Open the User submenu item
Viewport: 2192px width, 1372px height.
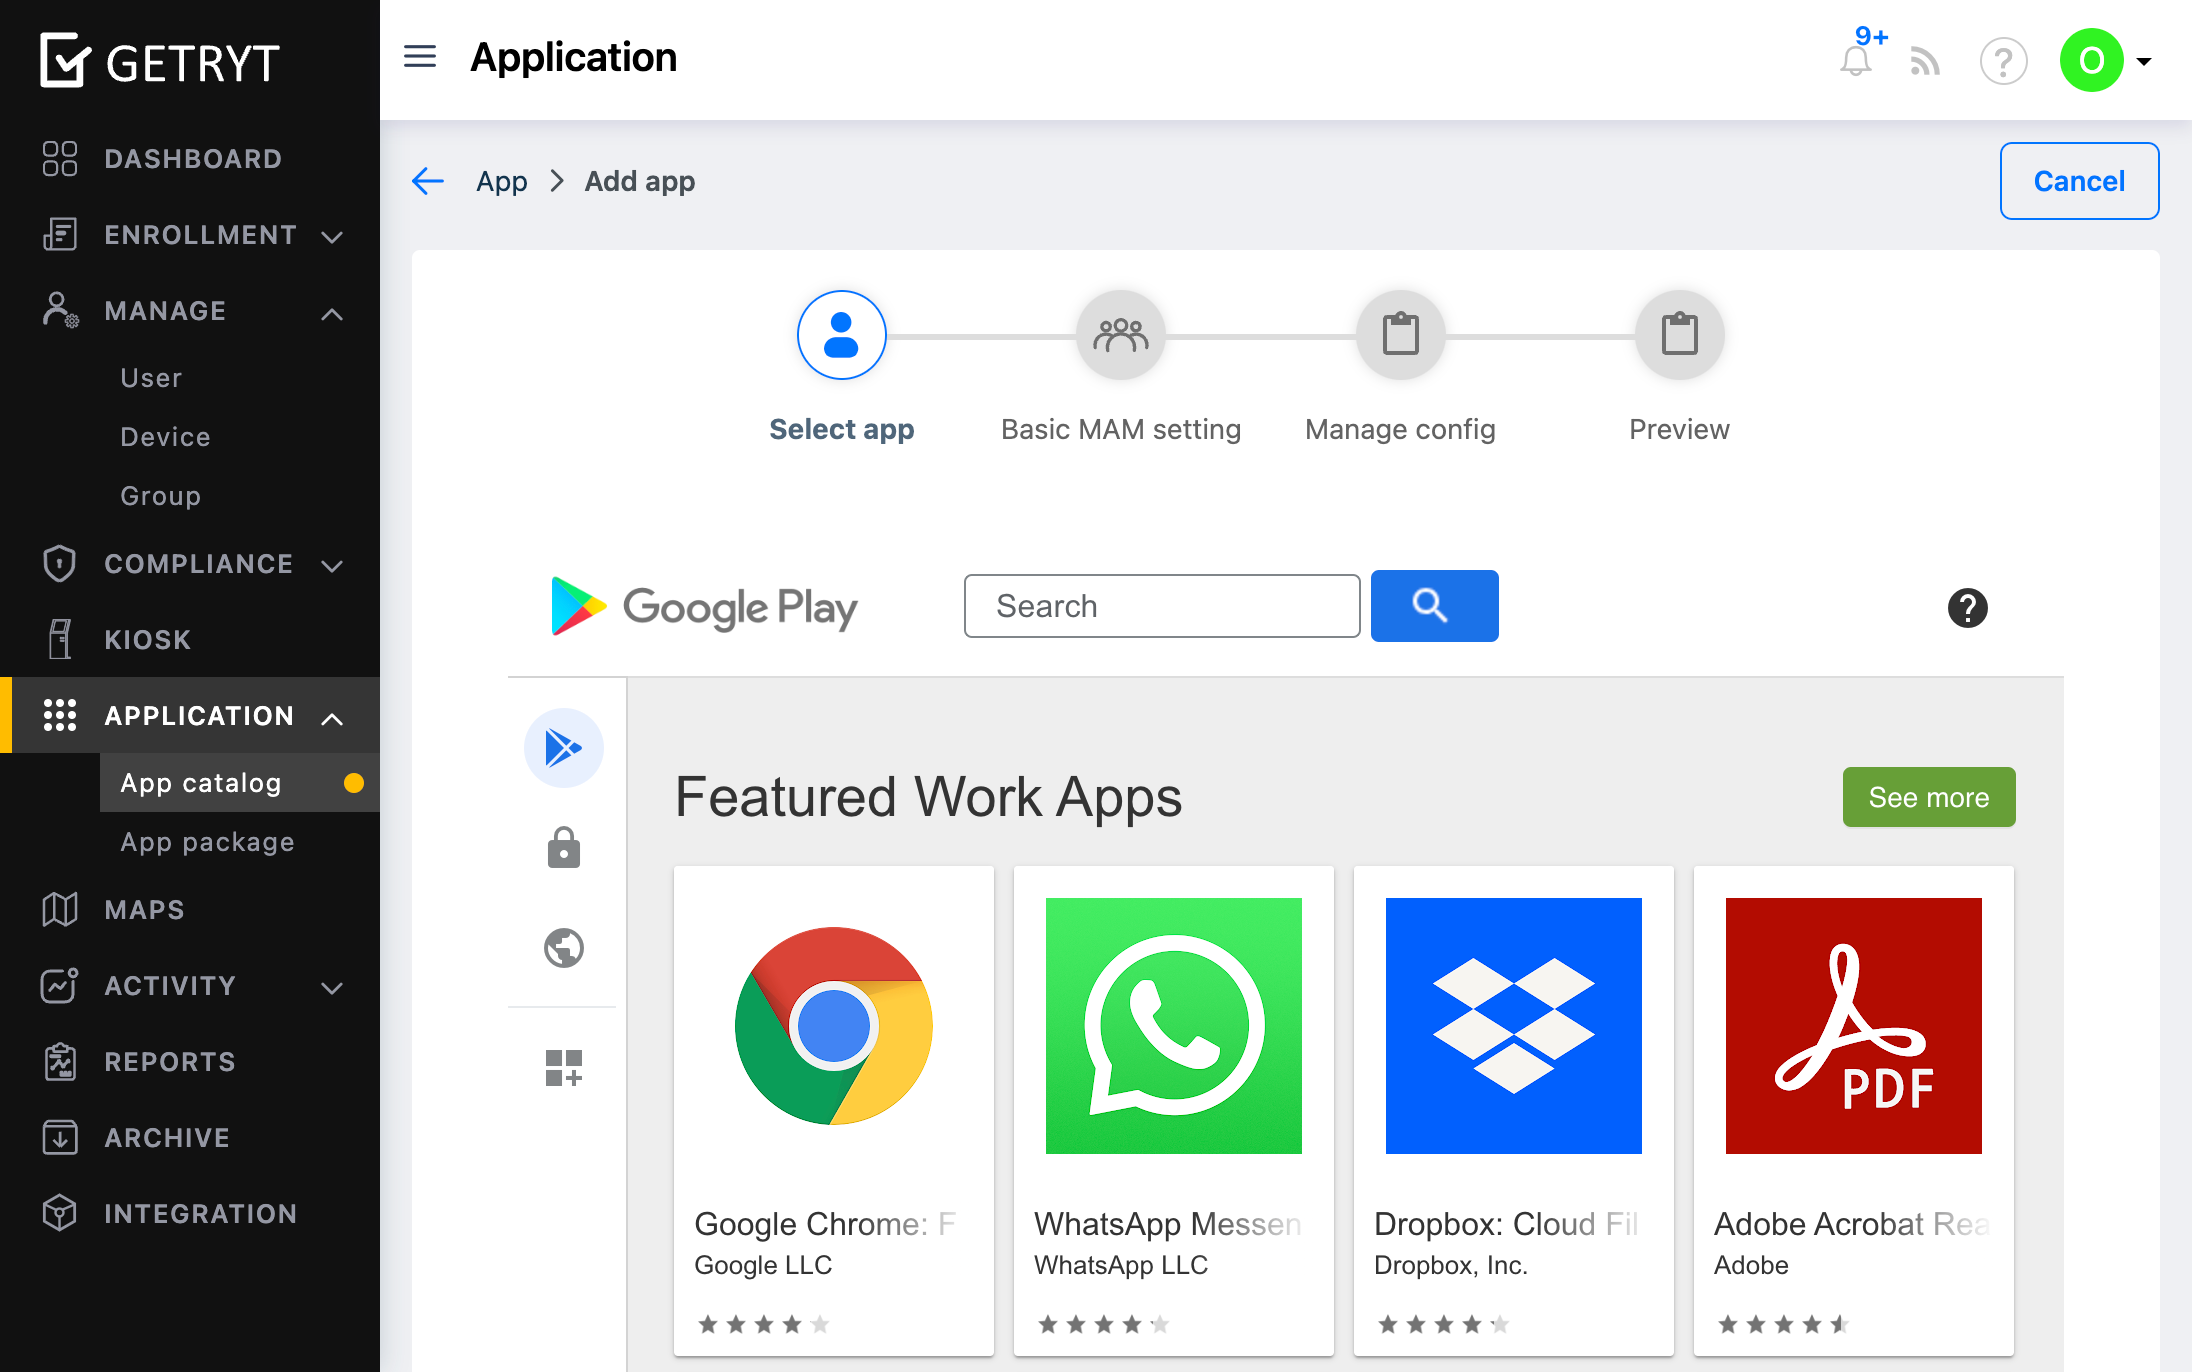pyautogui.click(x=152, y=378)
